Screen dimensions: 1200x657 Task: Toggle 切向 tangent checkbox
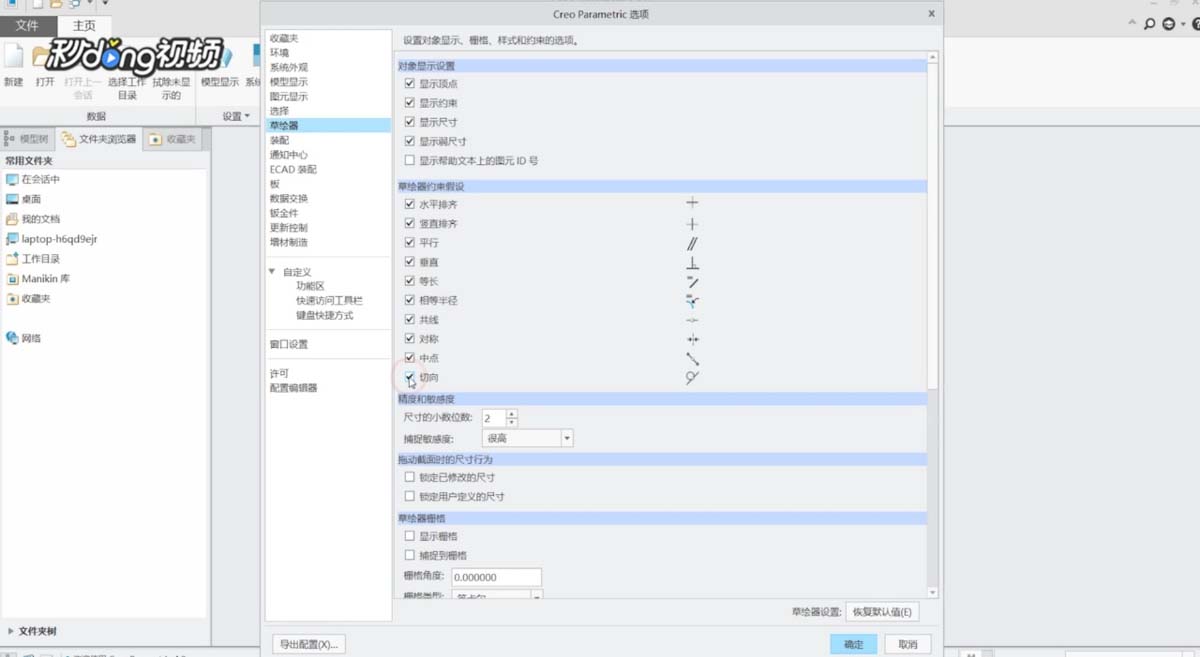point(409,377)
